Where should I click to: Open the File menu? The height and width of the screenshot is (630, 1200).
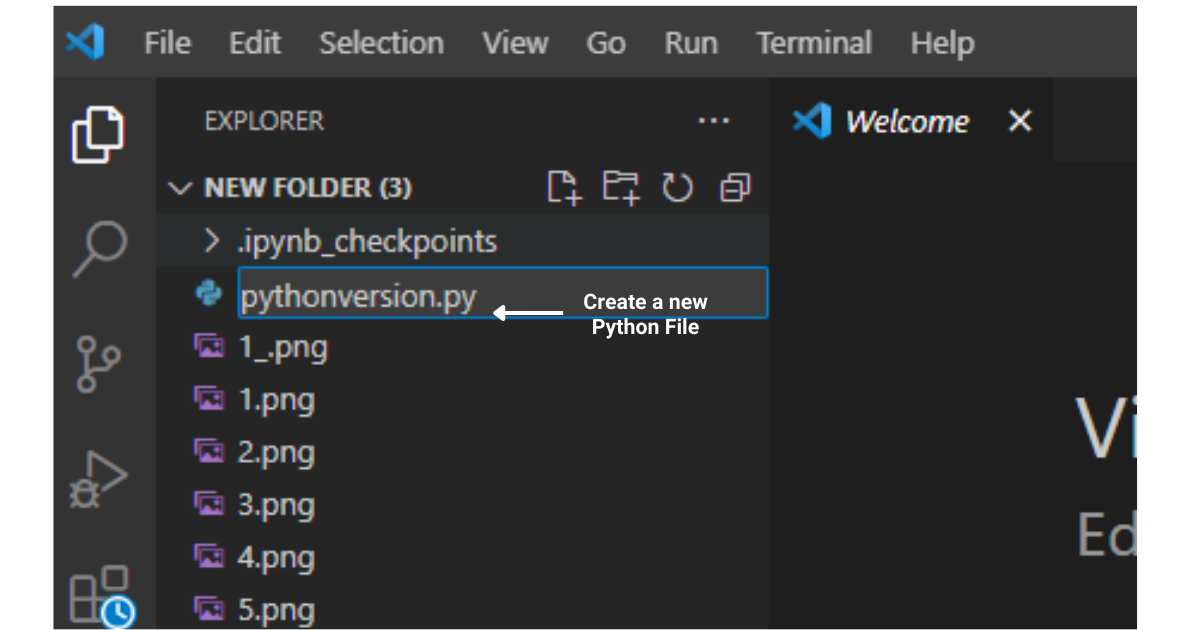(x=168, y=43)
